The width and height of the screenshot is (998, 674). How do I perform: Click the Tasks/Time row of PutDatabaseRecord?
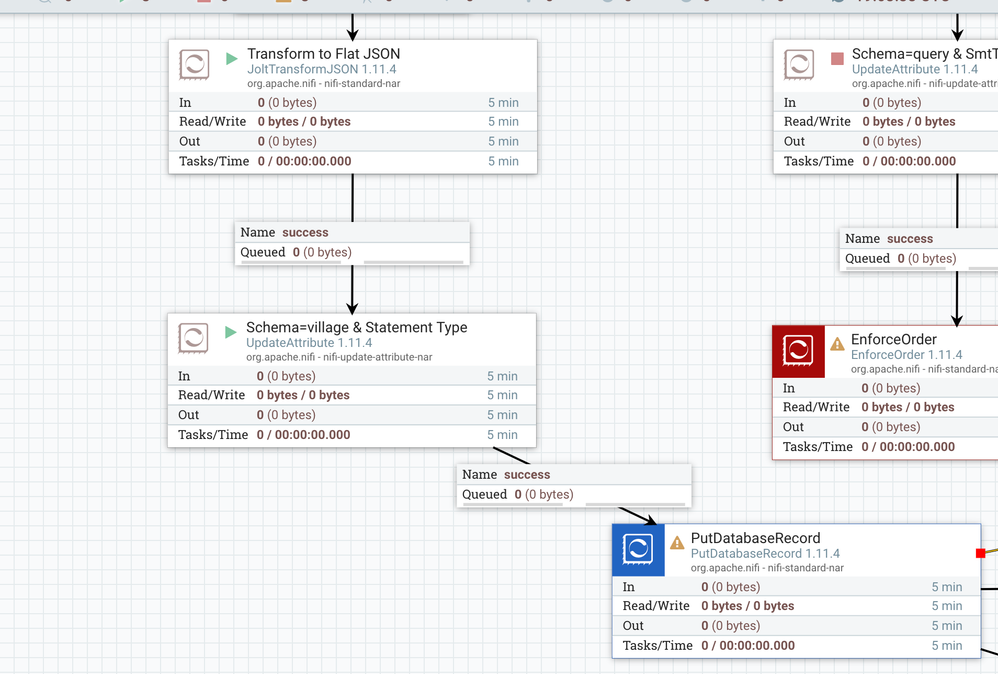[797, 645]
